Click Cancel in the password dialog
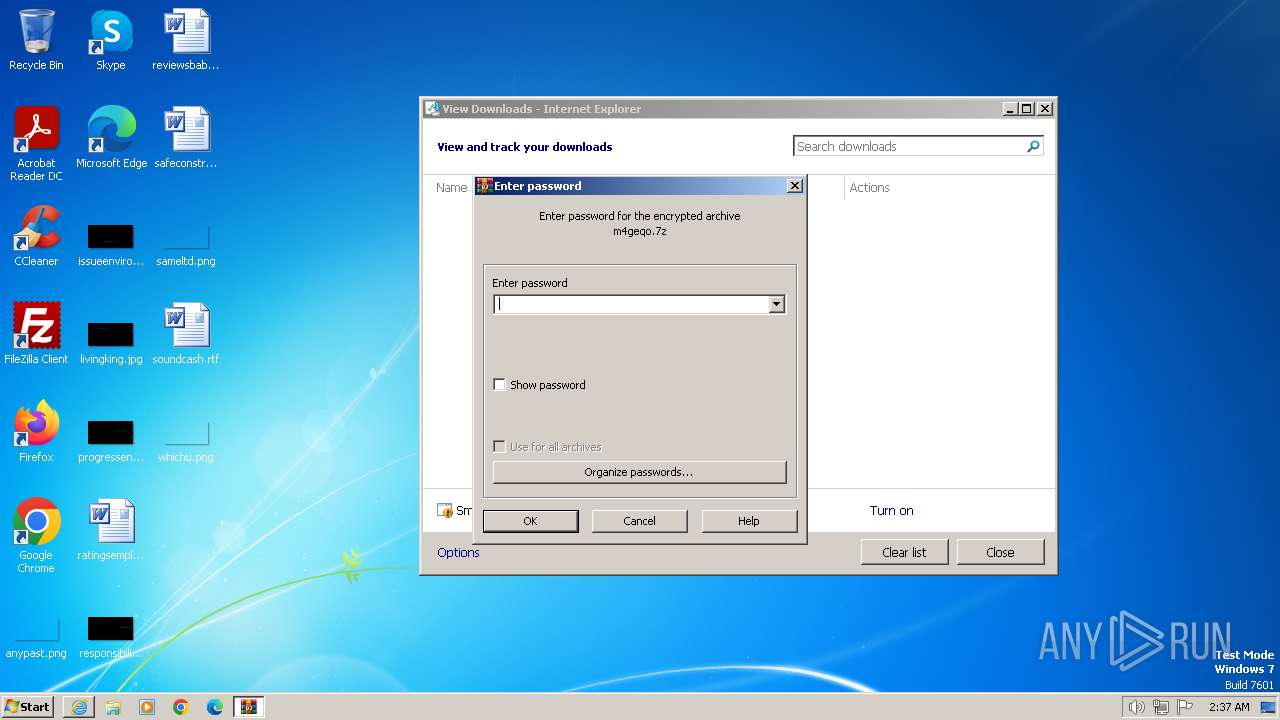Screen dimensions: 1280x720 point(639,521)
